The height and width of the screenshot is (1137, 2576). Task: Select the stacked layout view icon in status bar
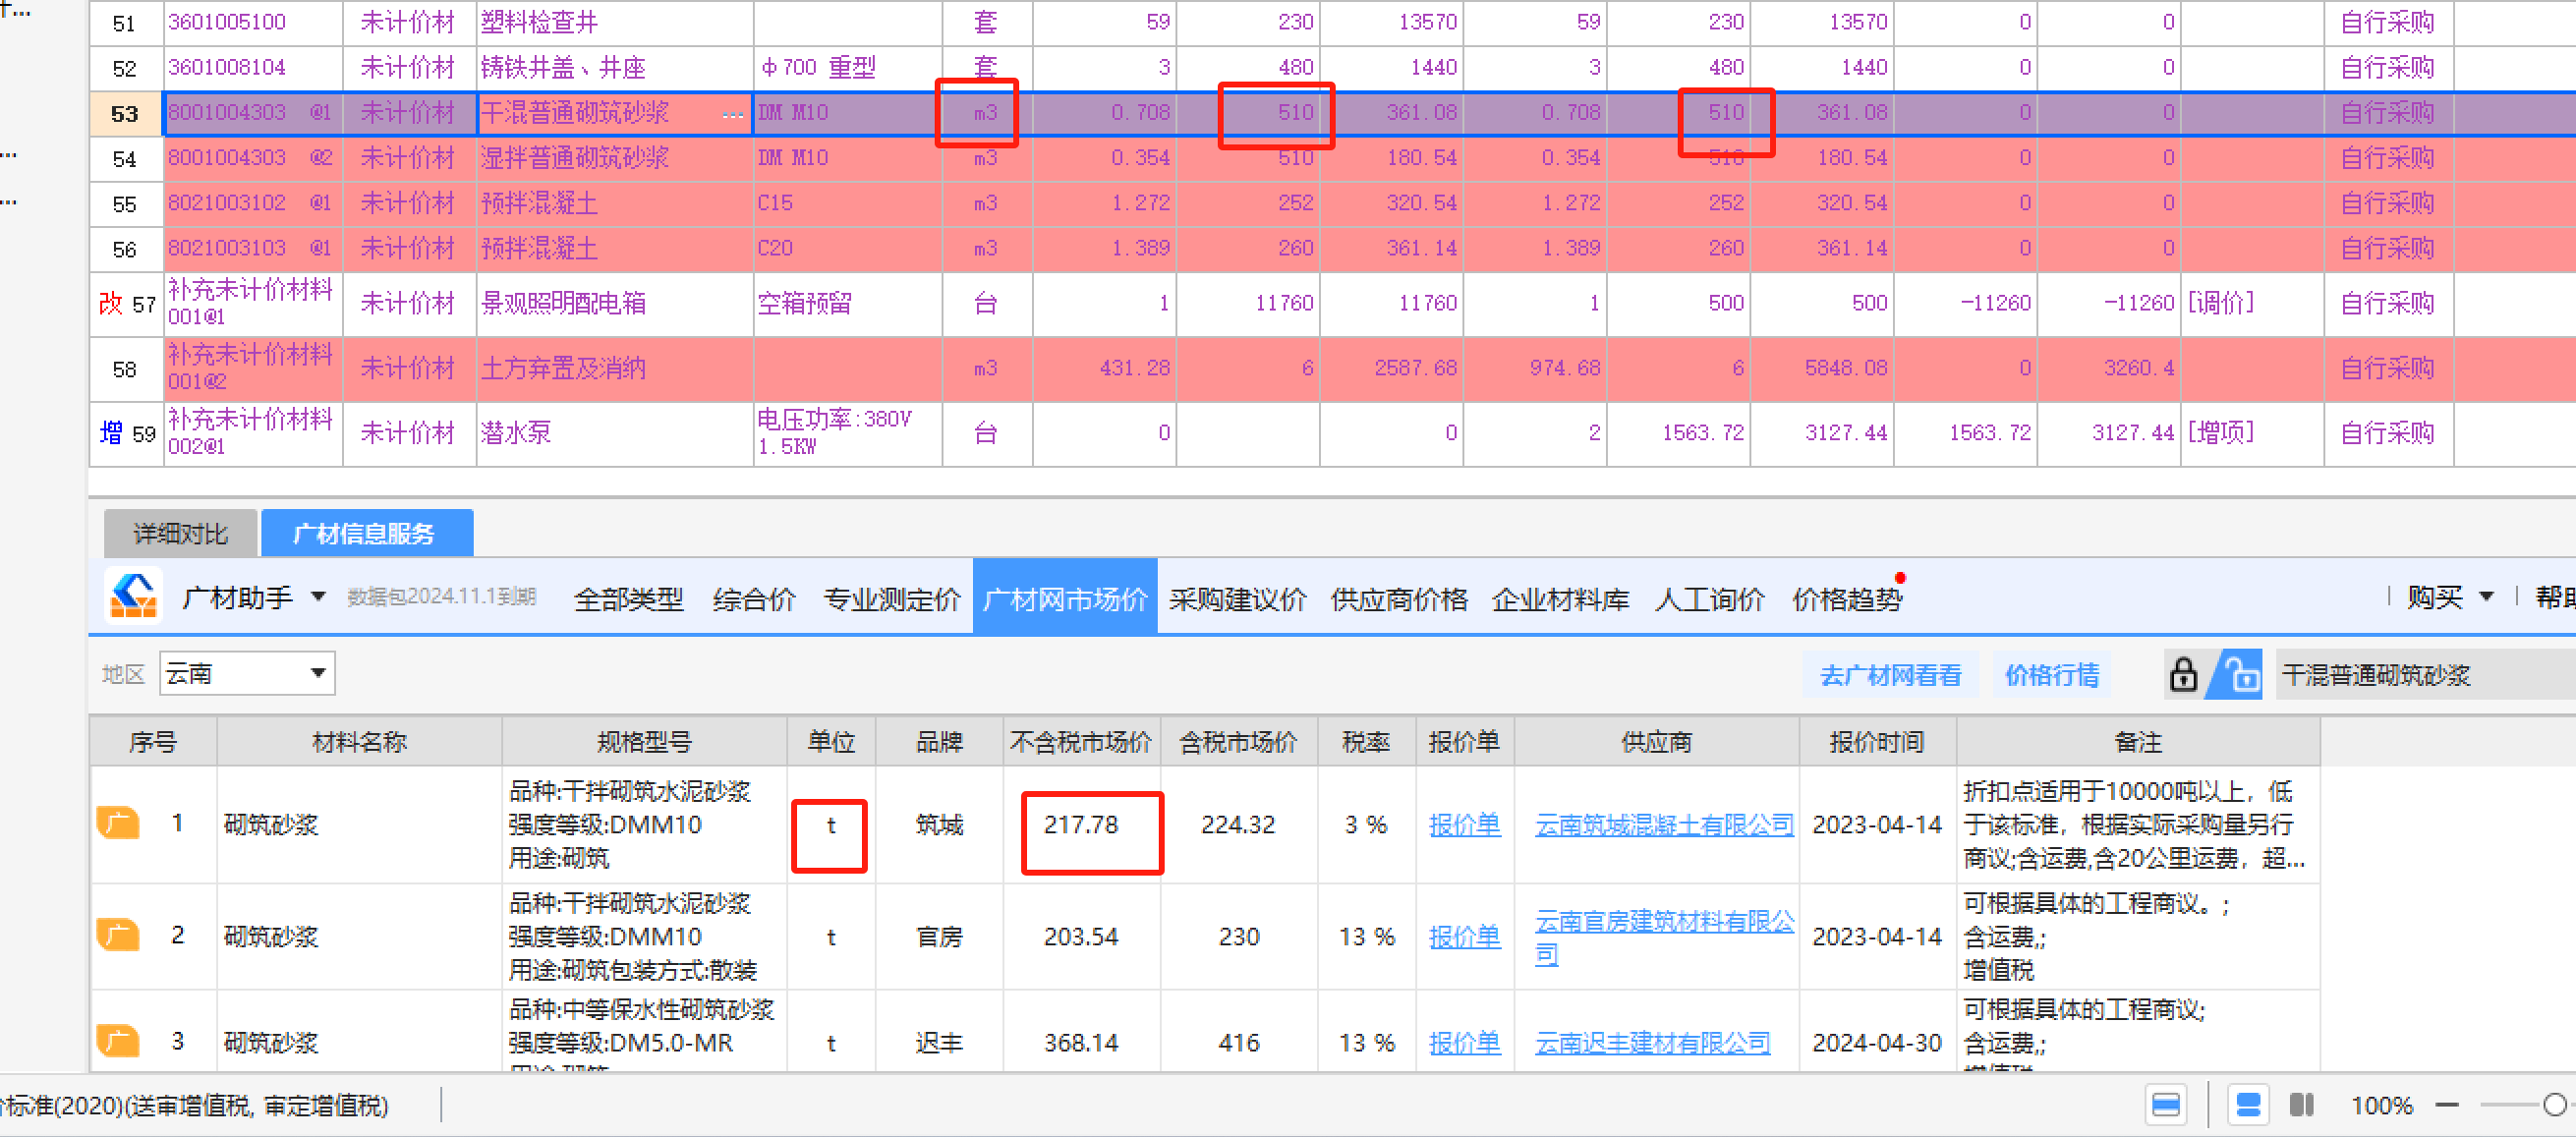click(x=2248, y=1105)
